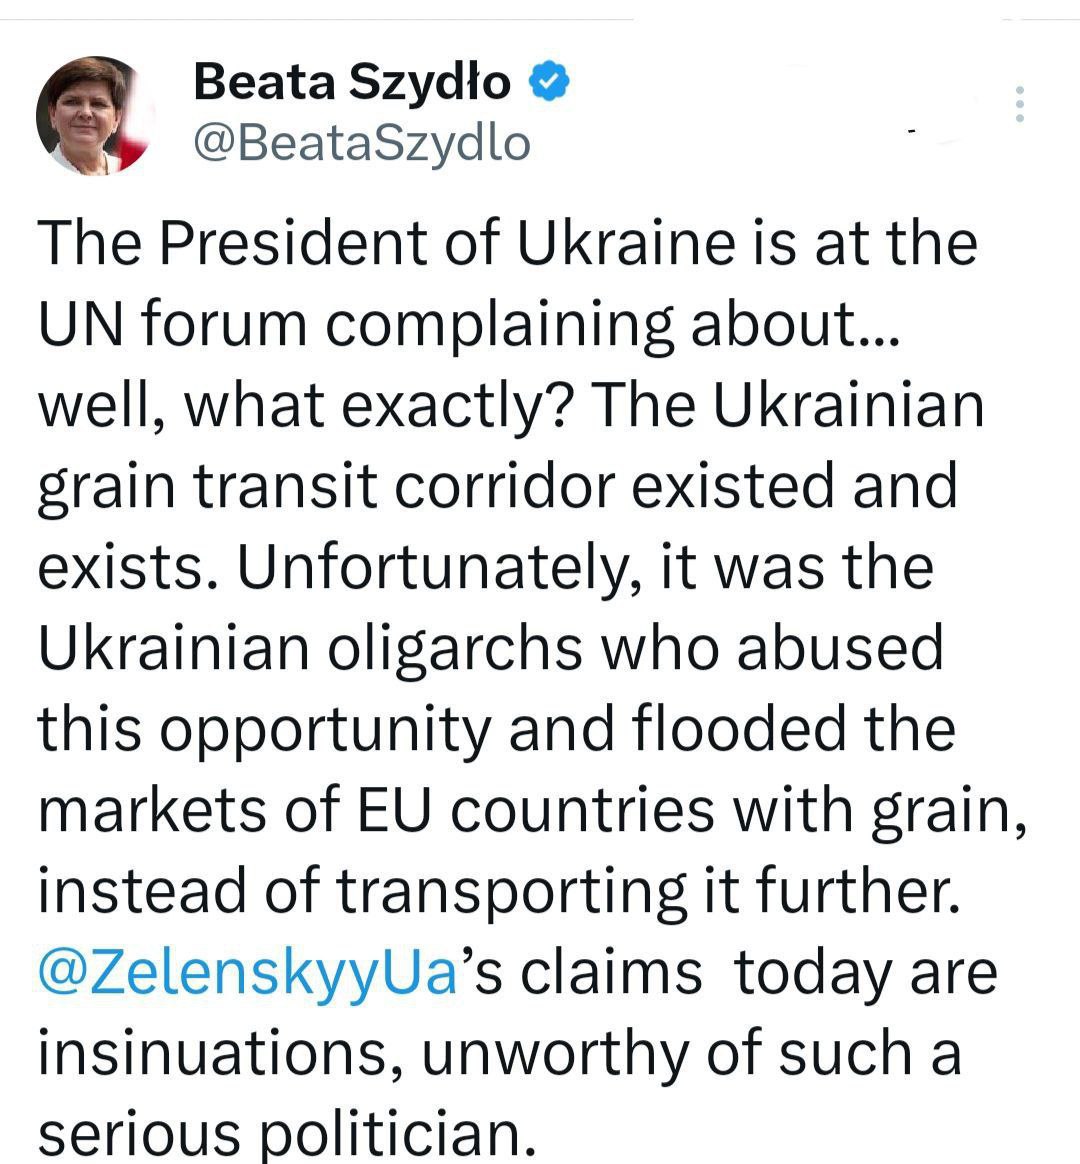Viewport: 1080px width, 1164px height.
Task: Open the @ZelenskyyUa mention link
Action: (x=247, y=973)
